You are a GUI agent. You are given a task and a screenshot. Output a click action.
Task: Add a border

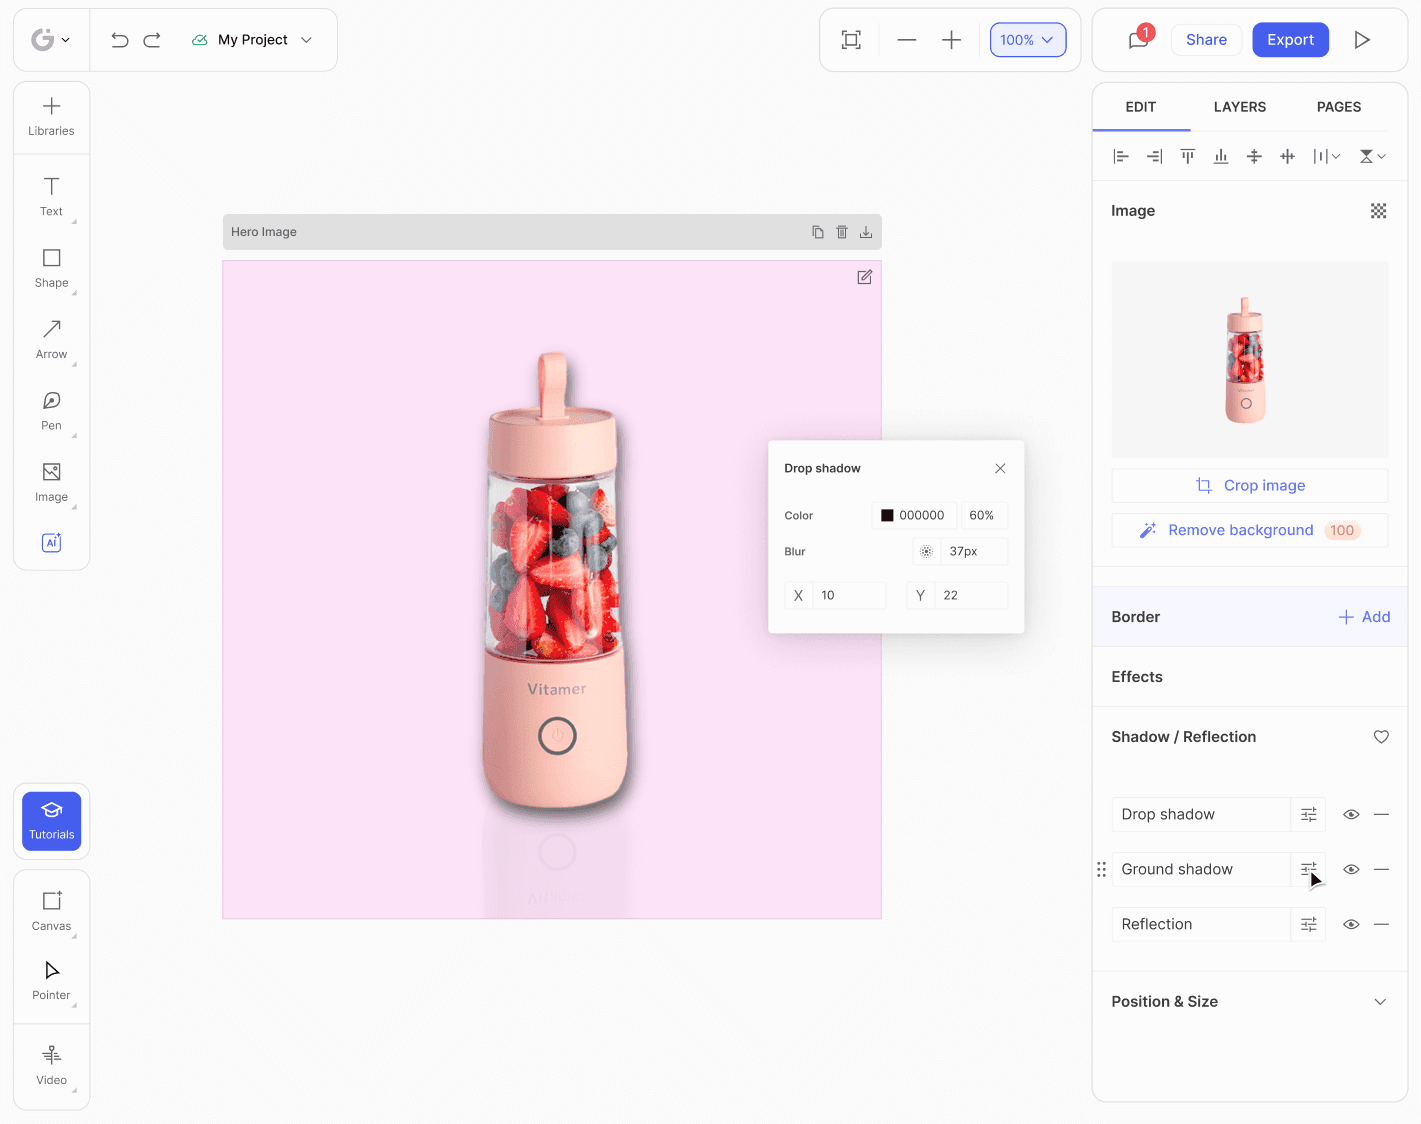(1365, 617)
